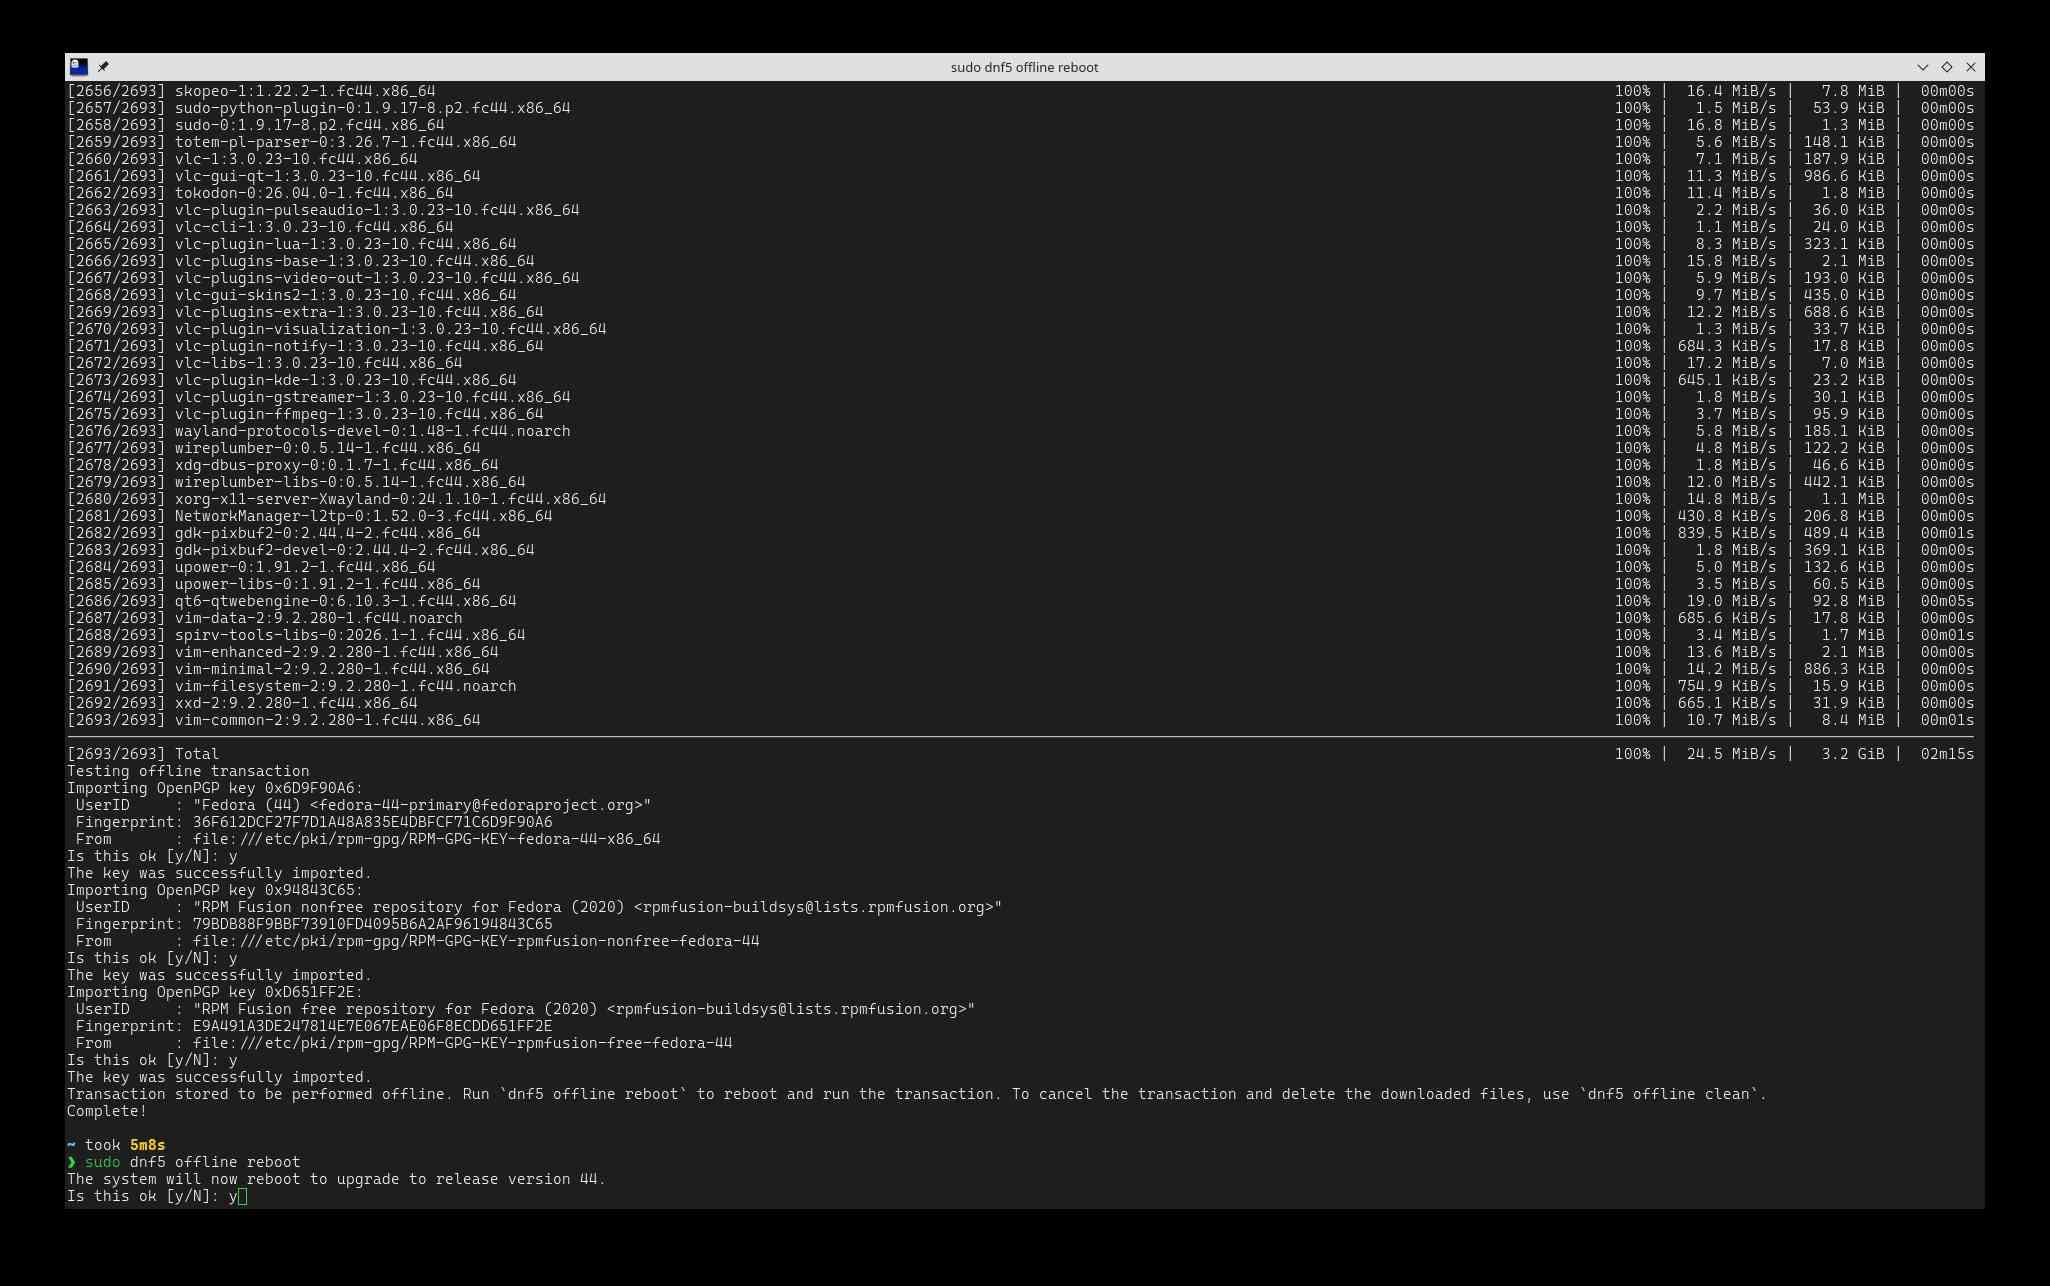Click the '[2693/2693] Total' summary label
This screenshot has width=2050, height=1286.
tap(143, 754)
